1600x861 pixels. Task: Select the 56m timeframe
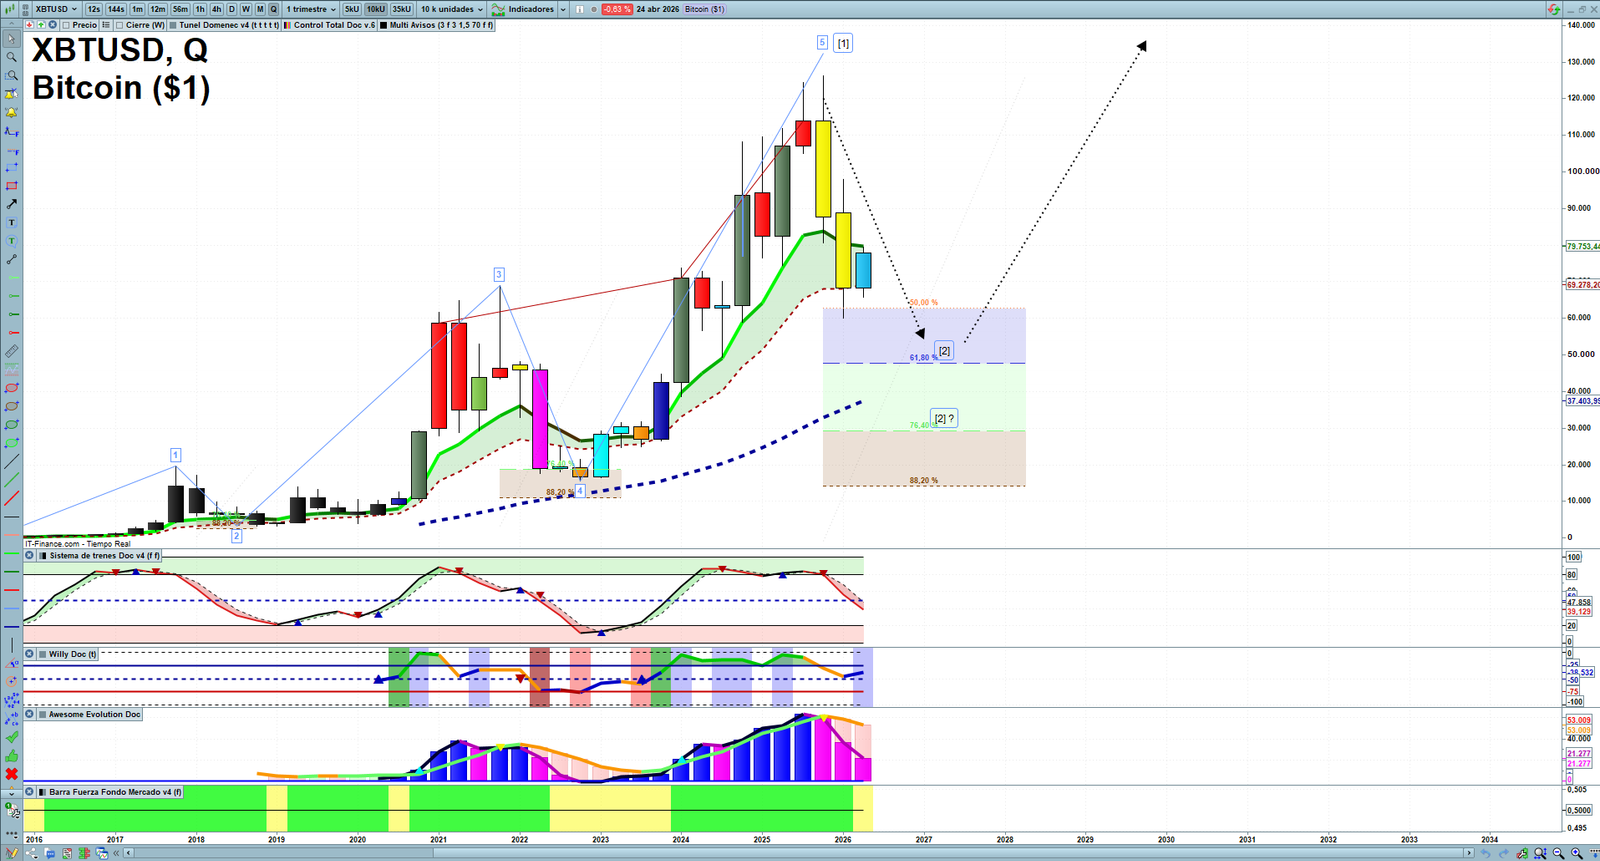point(180,9)
